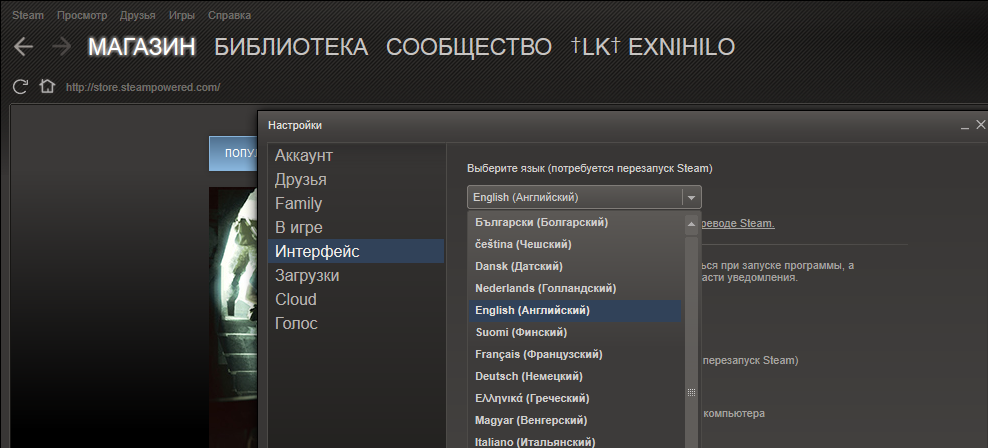Choose highlighted English (Английский) list item
This screenshot has width=988, height=448.
click(x=575, y=310)
